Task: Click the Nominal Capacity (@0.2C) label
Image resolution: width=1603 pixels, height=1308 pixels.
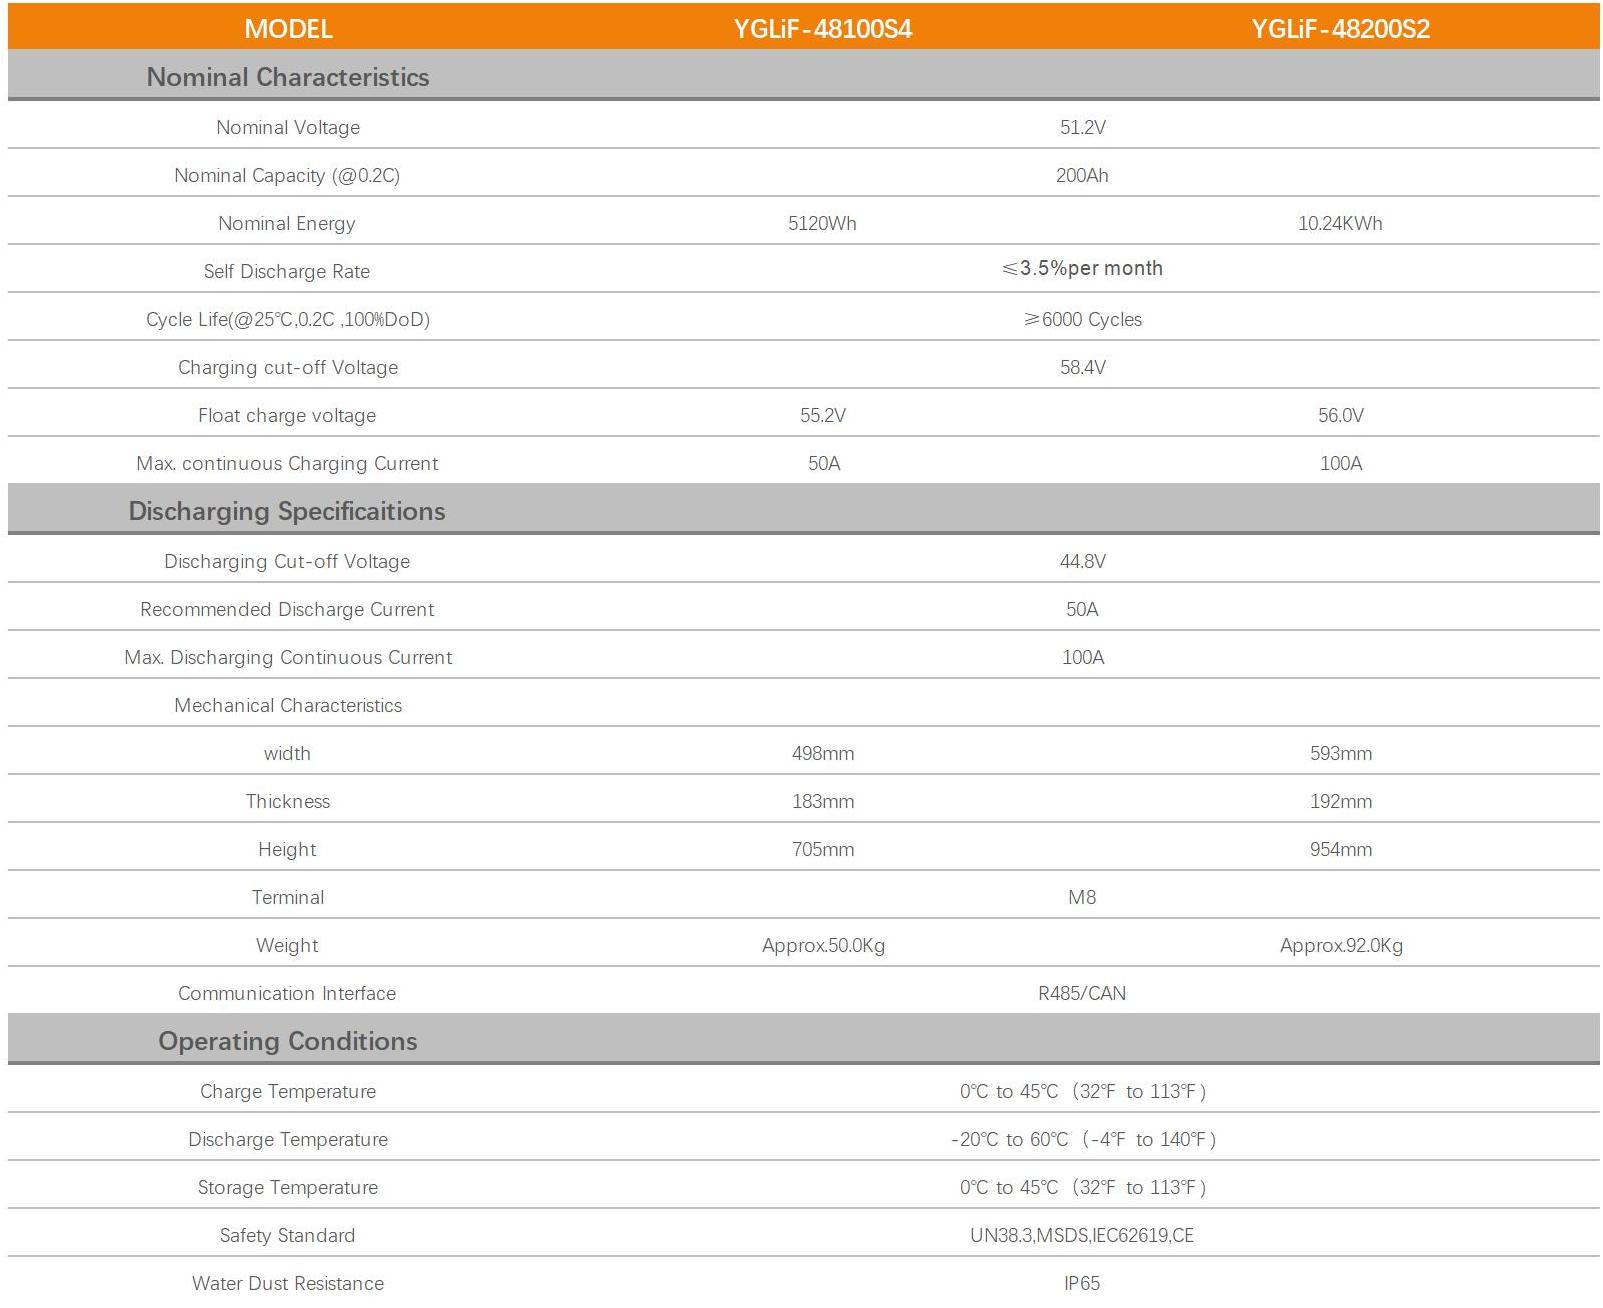Action: click(287, 175)
